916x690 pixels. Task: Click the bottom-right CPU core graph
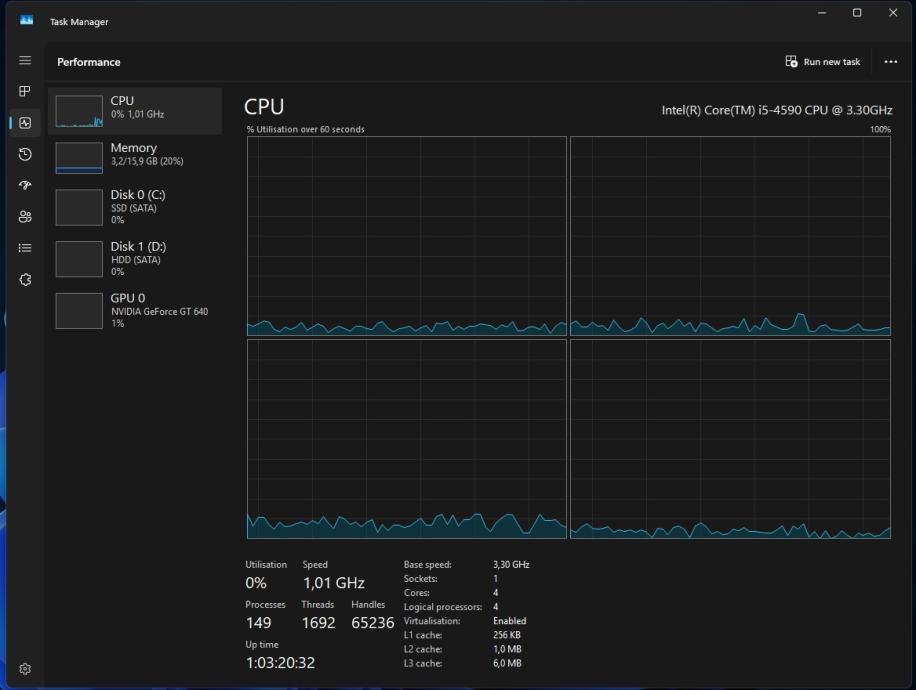[x=730, y=439]
